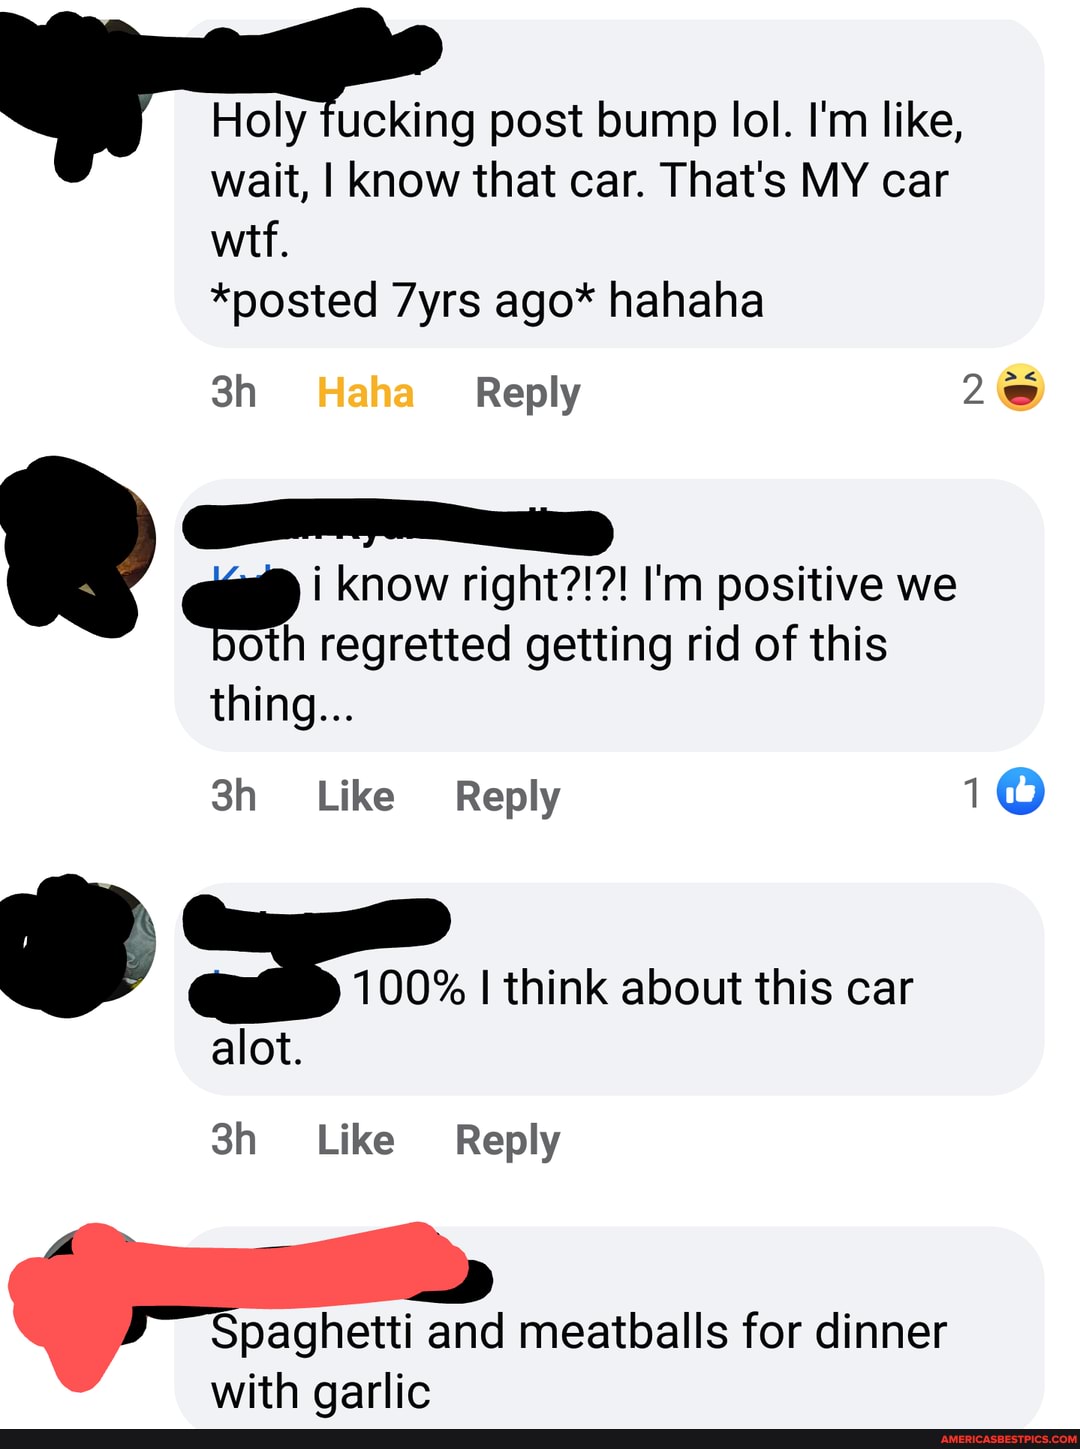Click the laughing Haha reaction emoji
The height and width of the screenshot is (1449, 1080).
1020,389
